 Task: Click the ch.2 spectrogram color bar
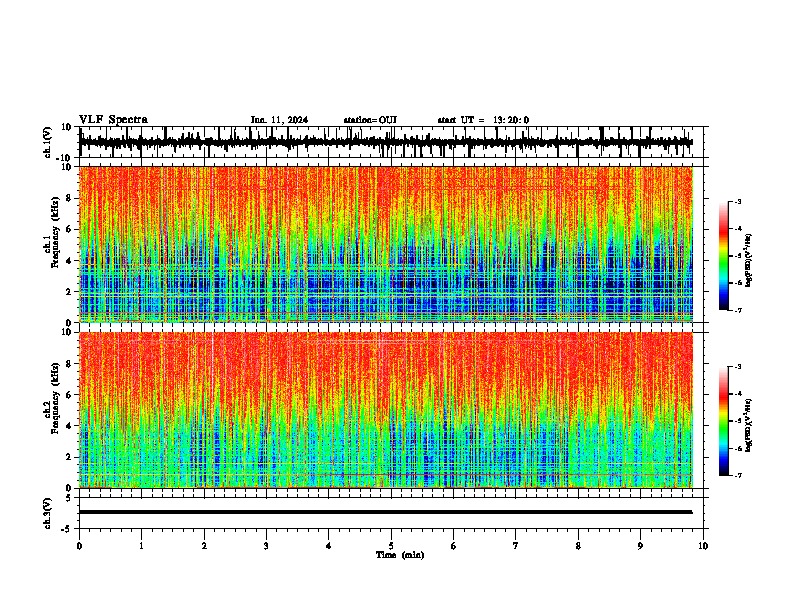tap(723, 421)
